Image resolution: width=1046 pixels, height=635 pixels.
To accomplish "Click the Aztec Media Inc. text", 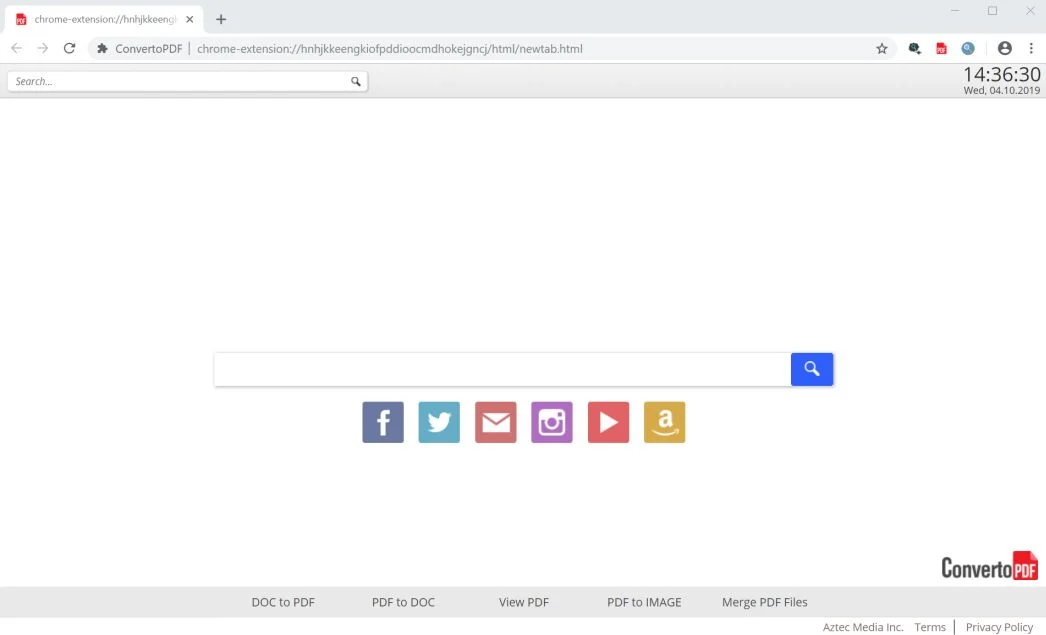I will [863, 627].
